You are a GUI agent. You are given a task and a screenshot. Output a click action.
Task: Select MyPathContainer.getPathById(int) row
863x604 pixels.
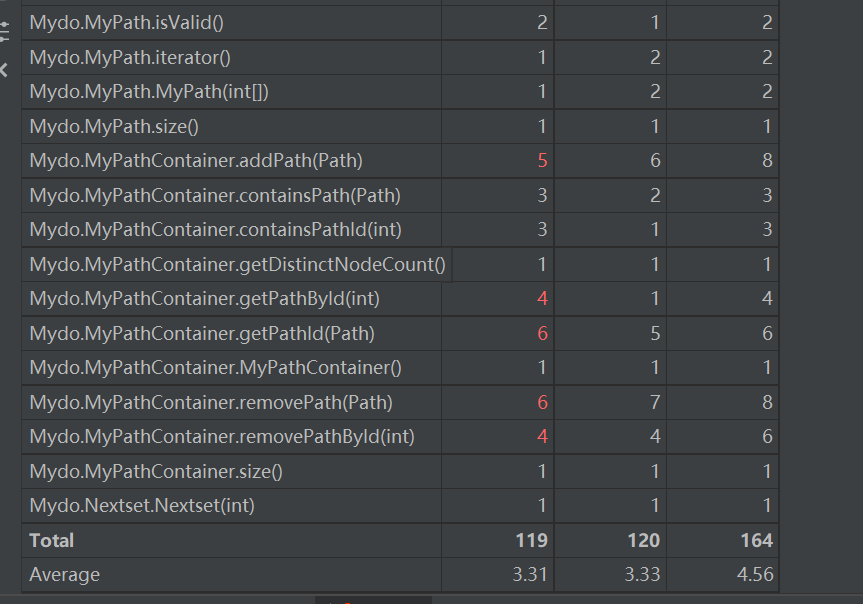[400, 298]
